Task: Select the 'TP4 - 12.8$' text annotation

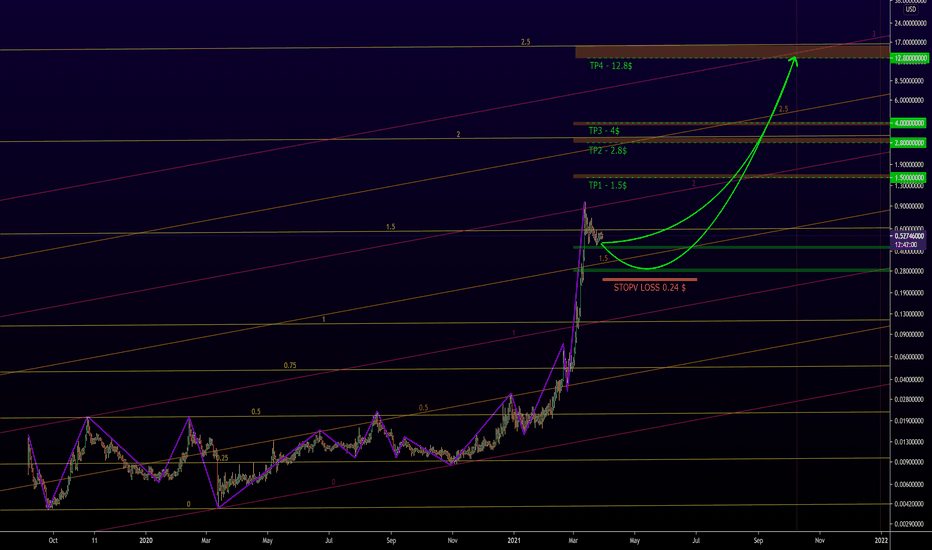Action: coord(610,66)
